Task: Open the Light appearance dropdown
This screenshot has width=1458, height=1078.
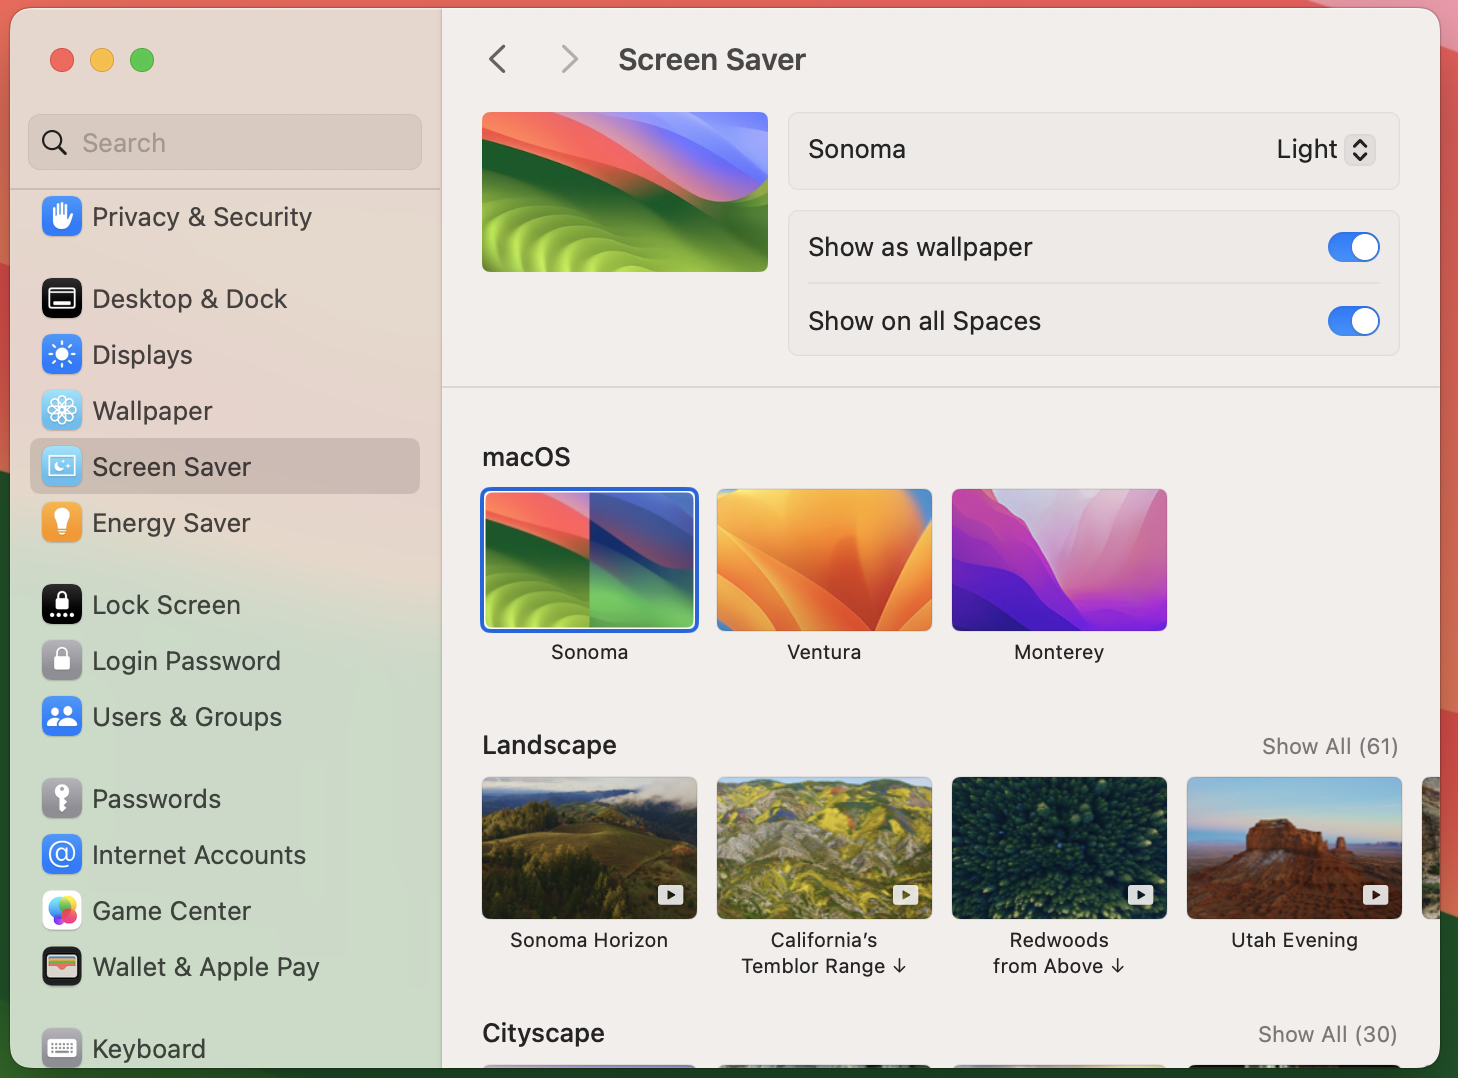Action: point(1325,149)
